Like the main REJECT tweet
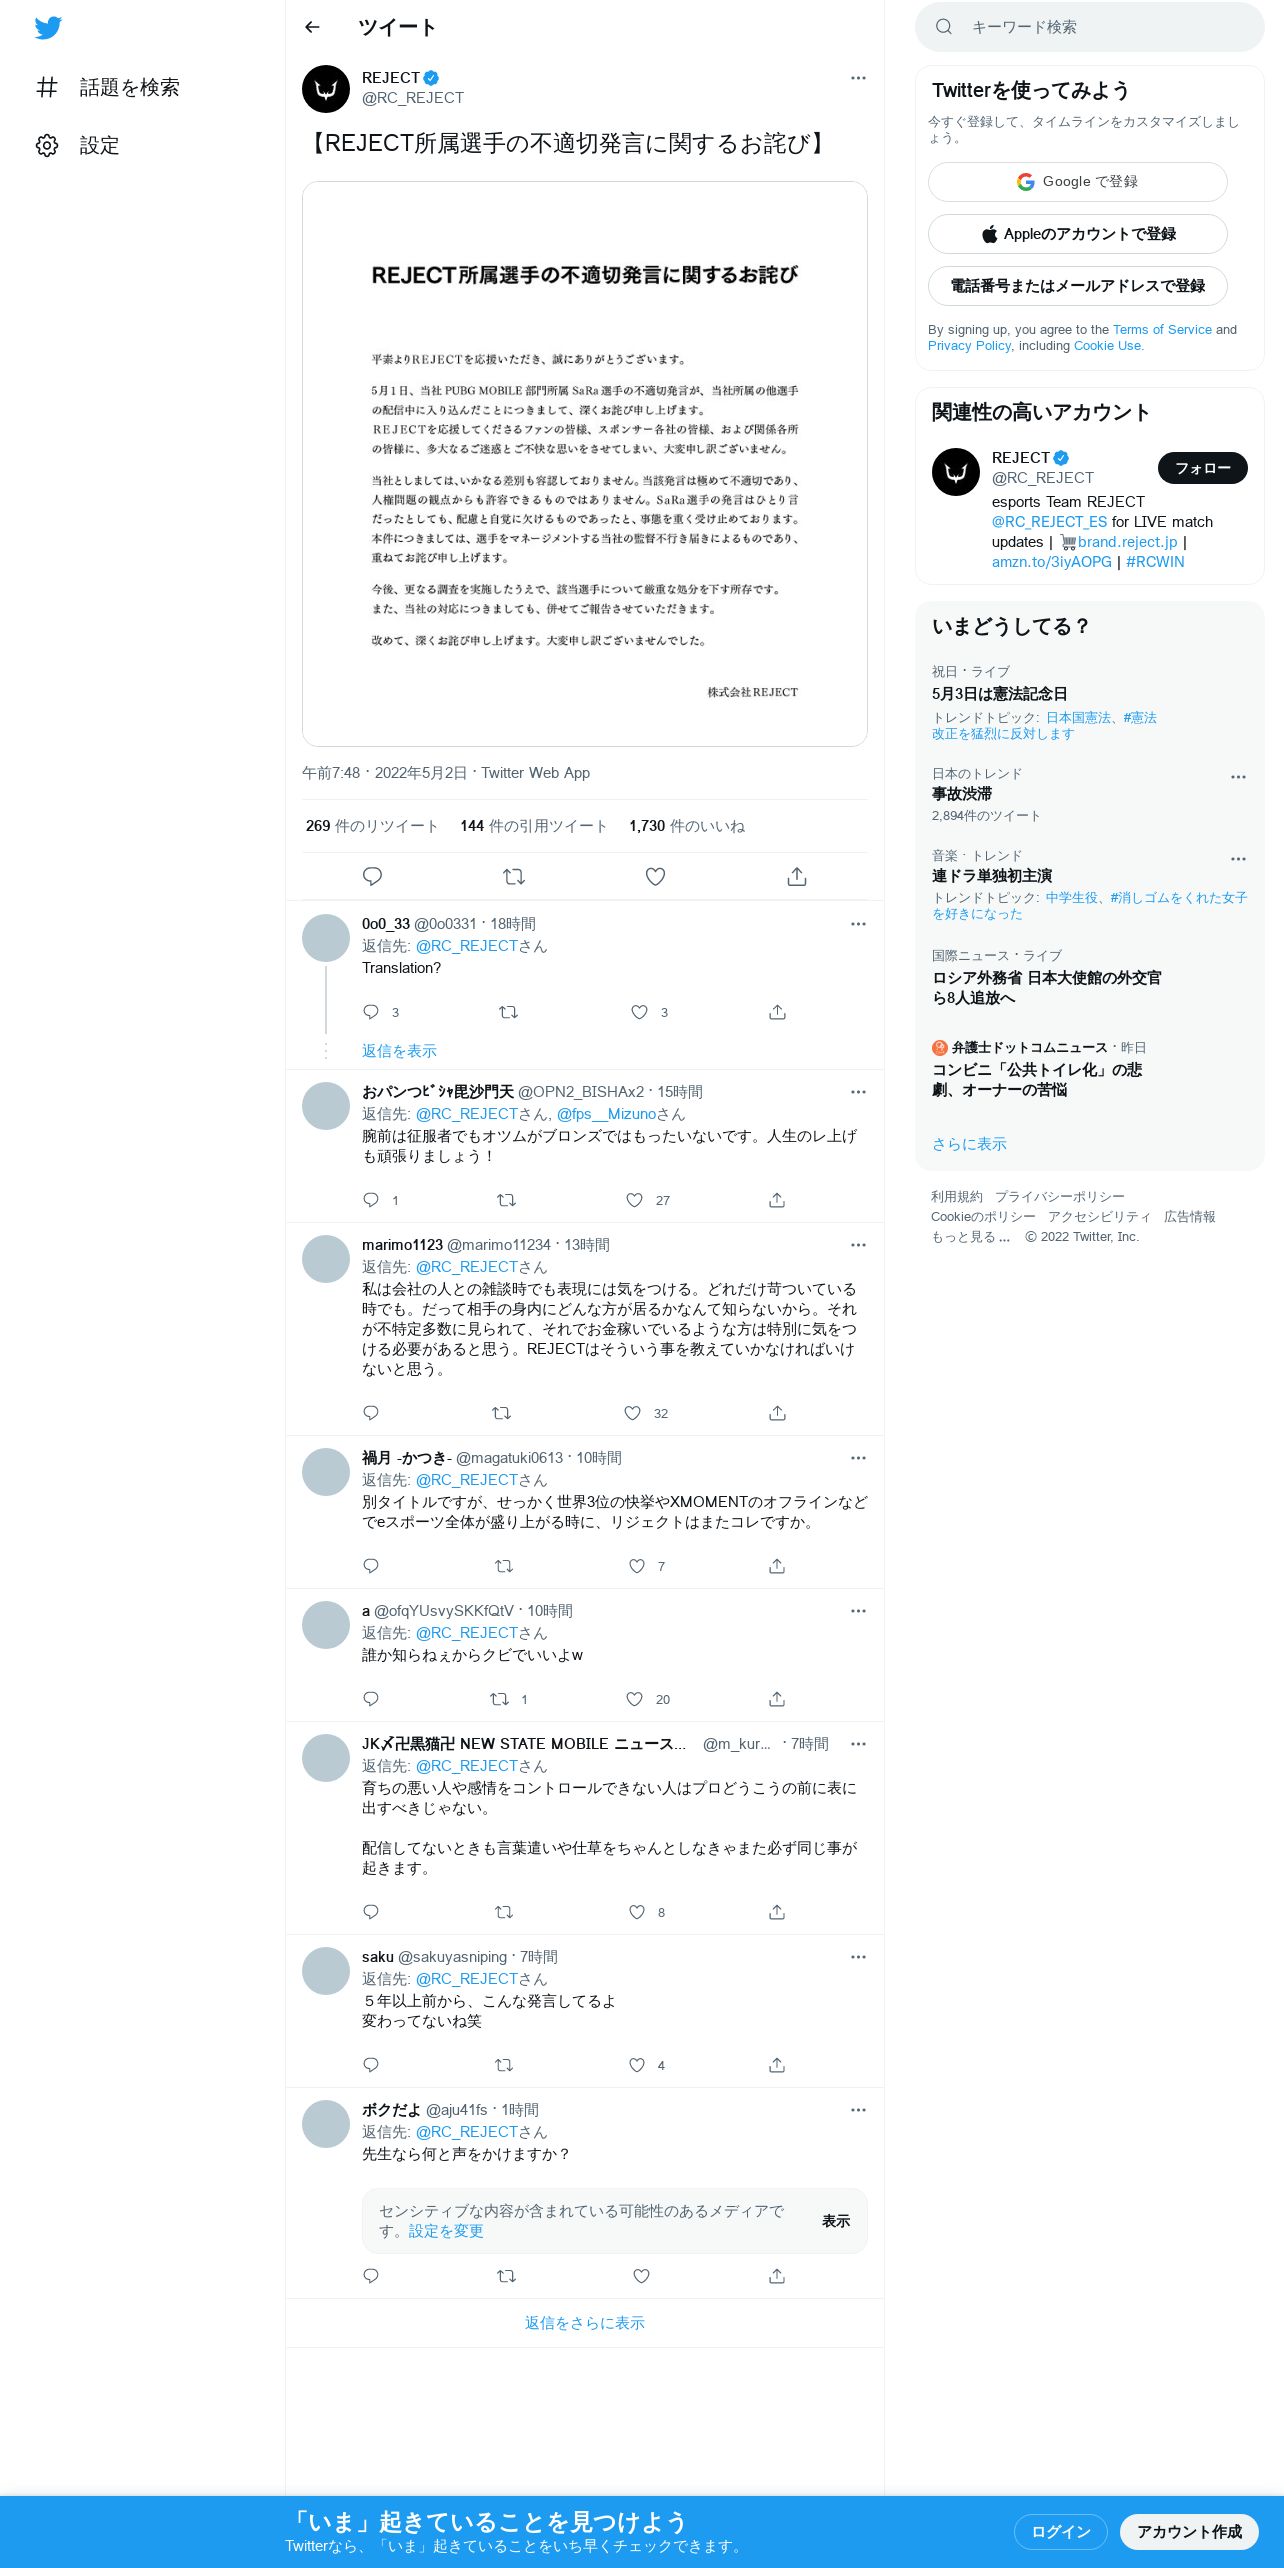This screenshot has height=2568, width=1284. point(655,876)
